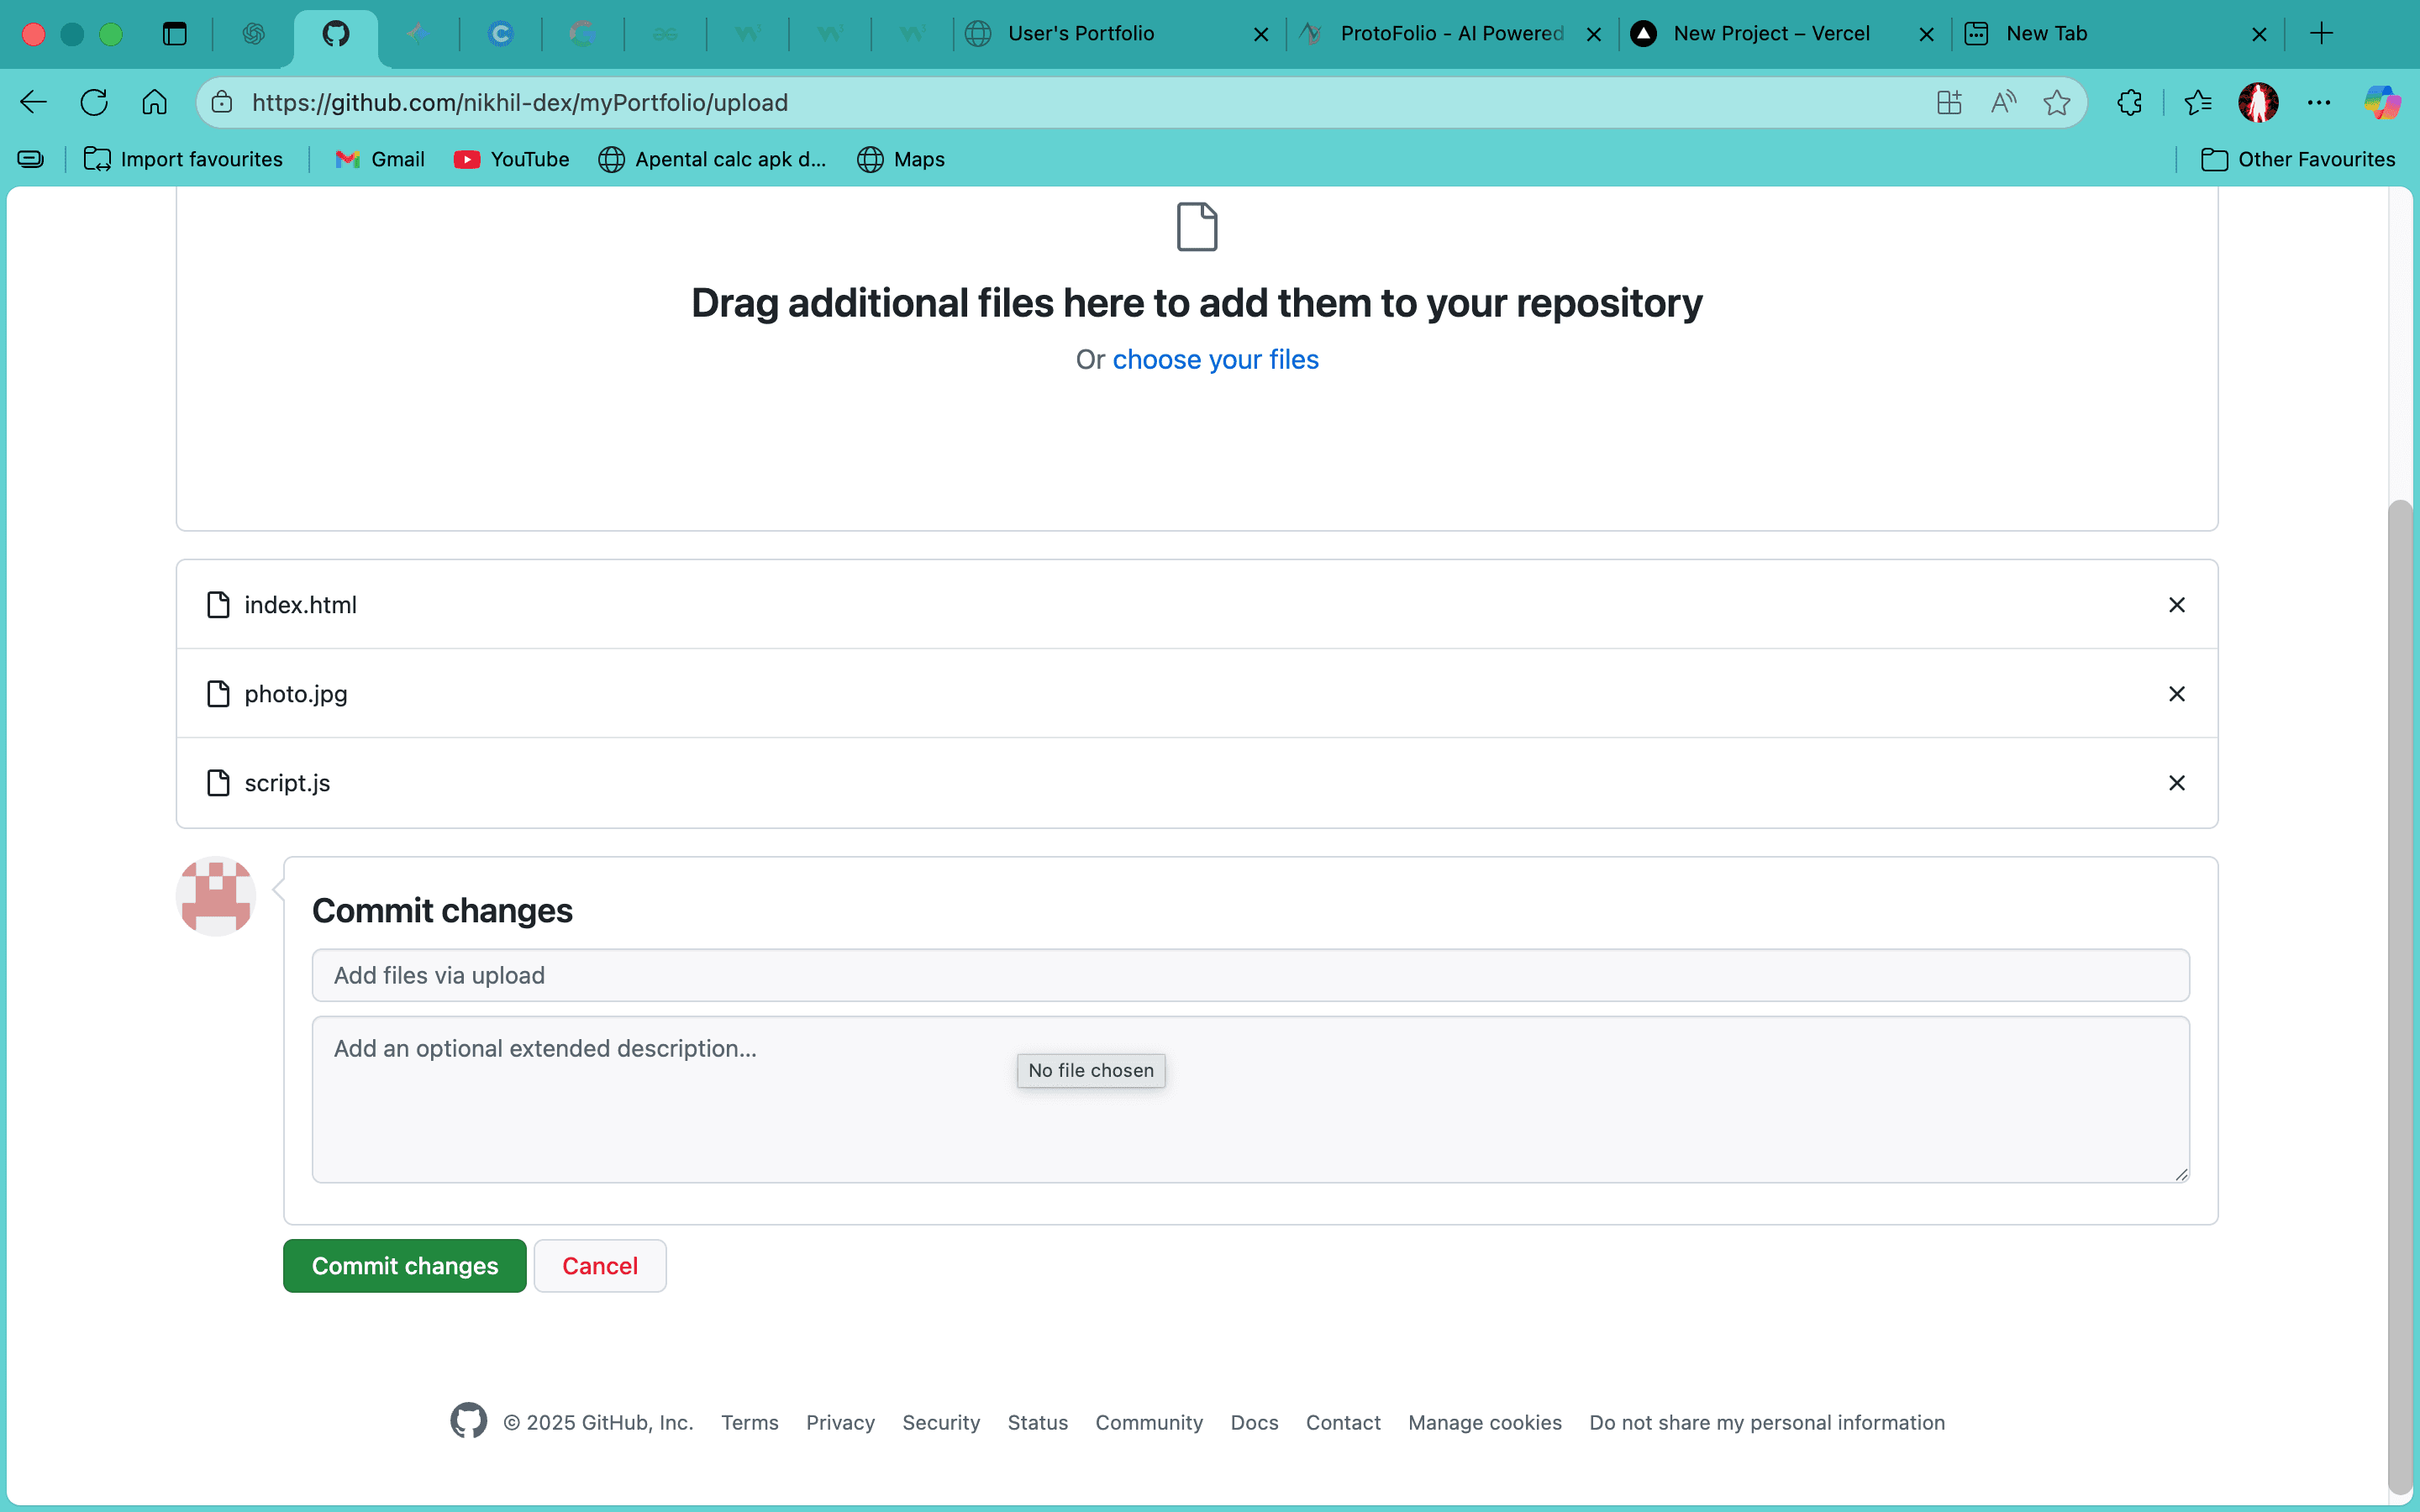Image resolution: width=2420 pixels, height=1512 pixels.
Task: Click the photo.jpg file name
Action: [296, 694]
